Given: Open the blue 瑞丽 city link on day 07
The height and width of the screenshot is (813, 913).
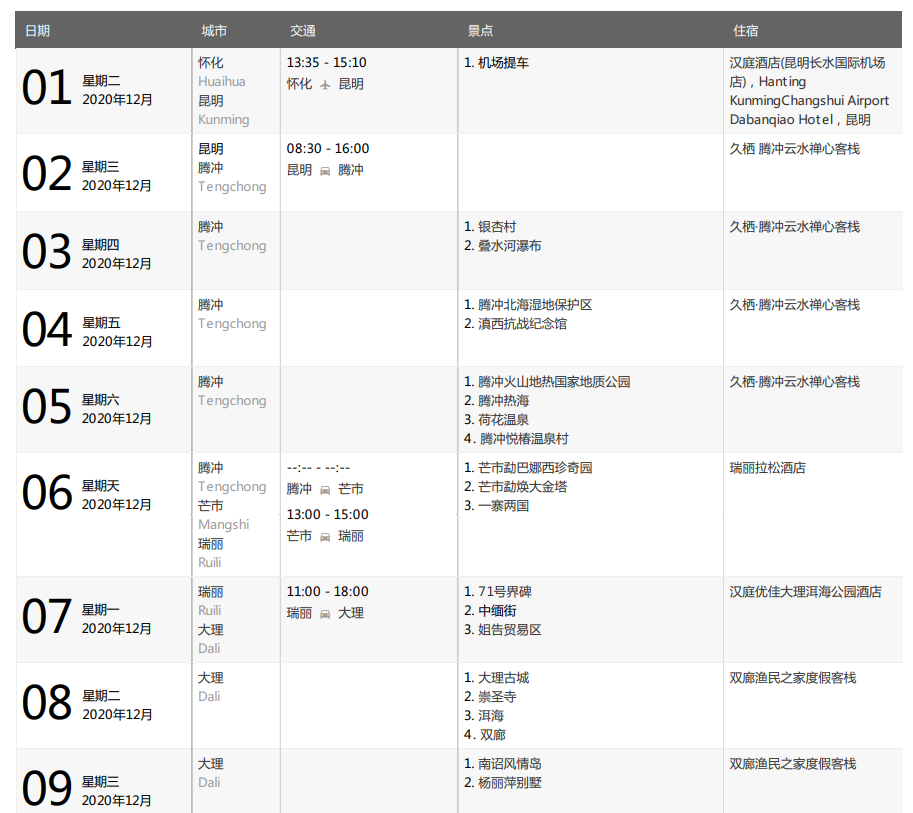Looking at the screenshot, I should point(211,592).
